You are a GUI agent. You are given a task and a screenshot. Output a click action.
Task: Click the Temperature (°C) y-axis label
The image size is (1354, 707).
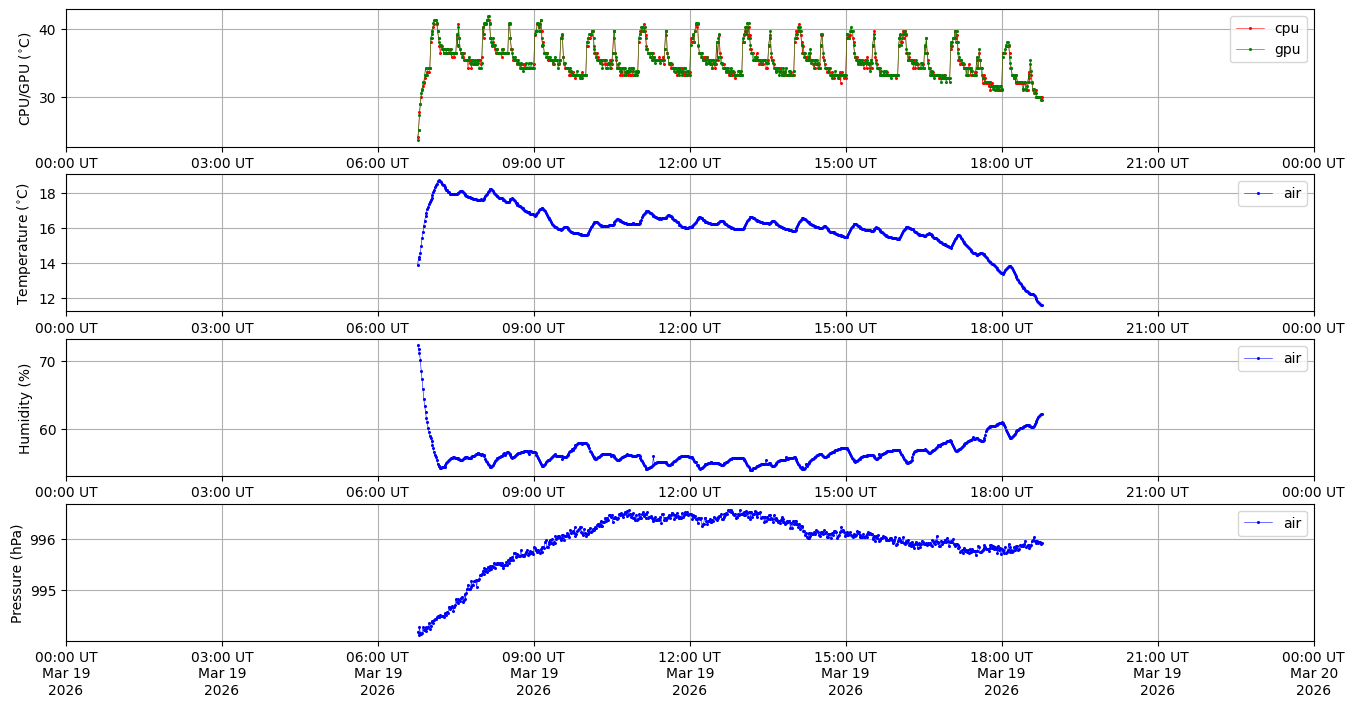(25, 243)
